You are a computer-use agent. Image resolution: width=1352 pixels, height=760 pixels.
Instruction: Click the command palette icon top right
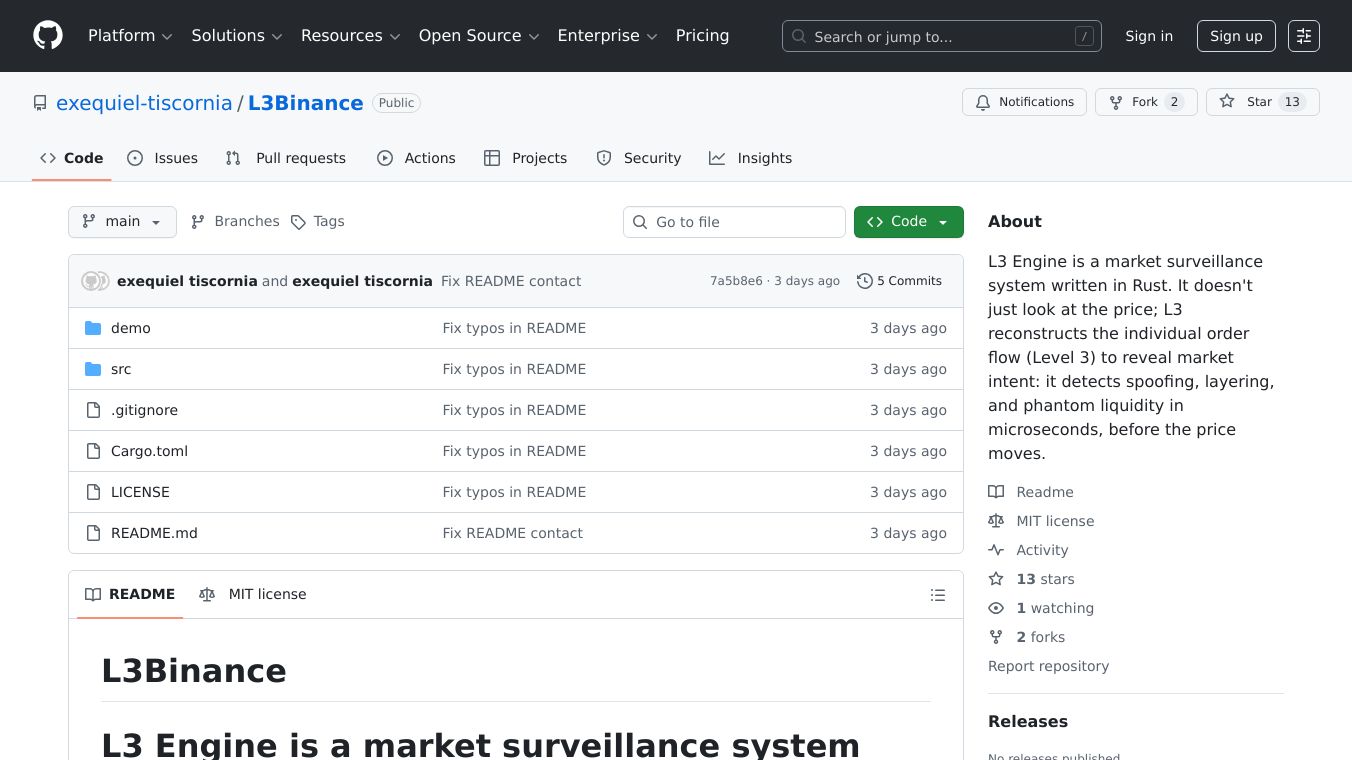point(1304,35)
